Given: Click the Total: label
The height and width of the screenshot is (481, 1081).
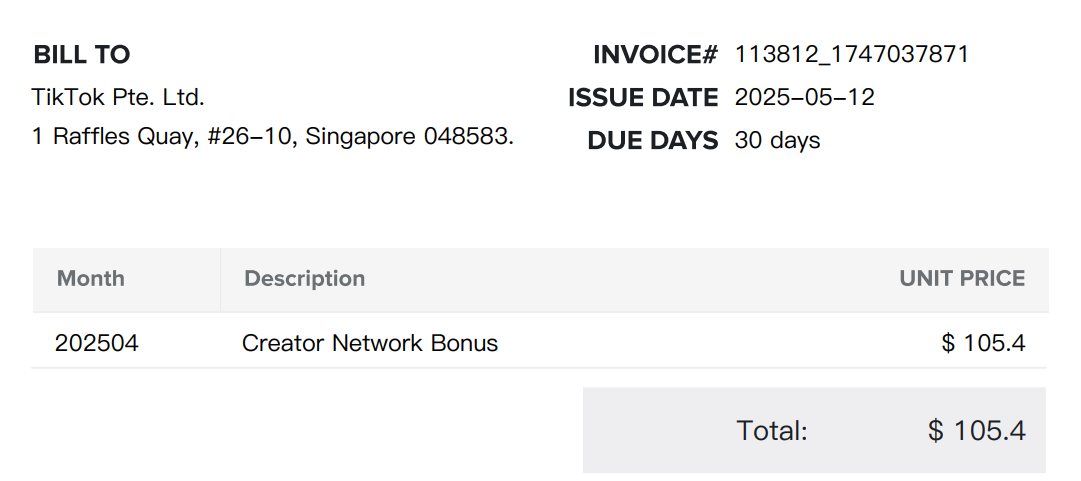Looking at the screenshot, I should [772, 431].
